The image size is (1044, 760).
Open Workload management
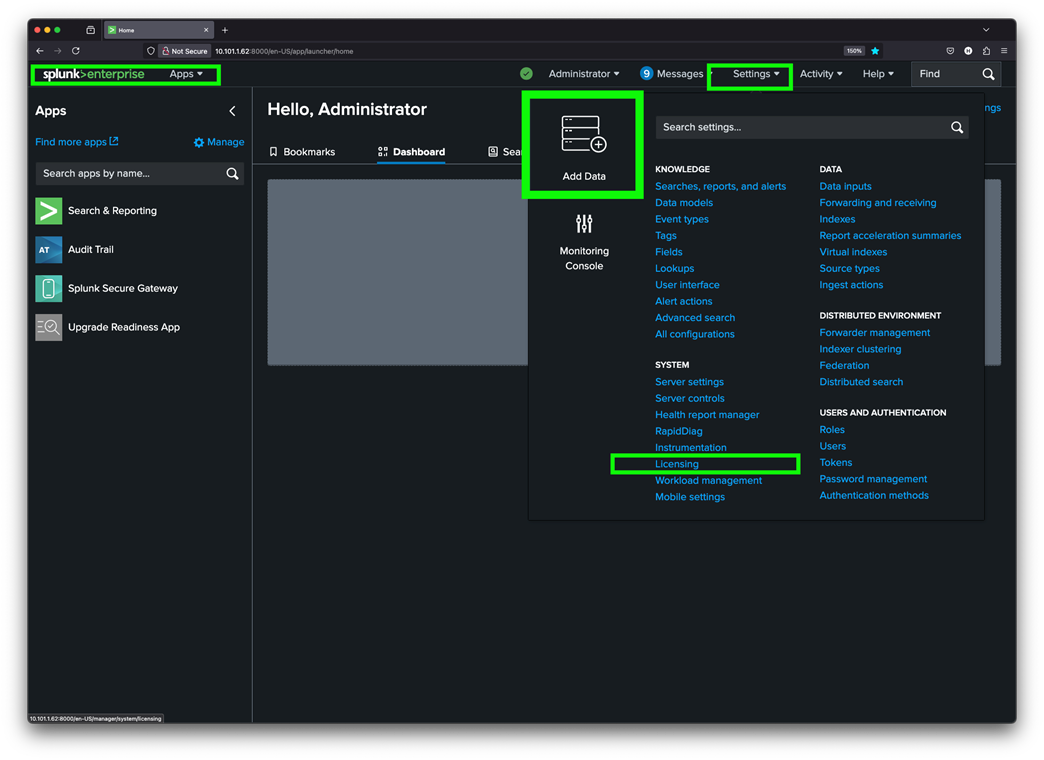708,480
